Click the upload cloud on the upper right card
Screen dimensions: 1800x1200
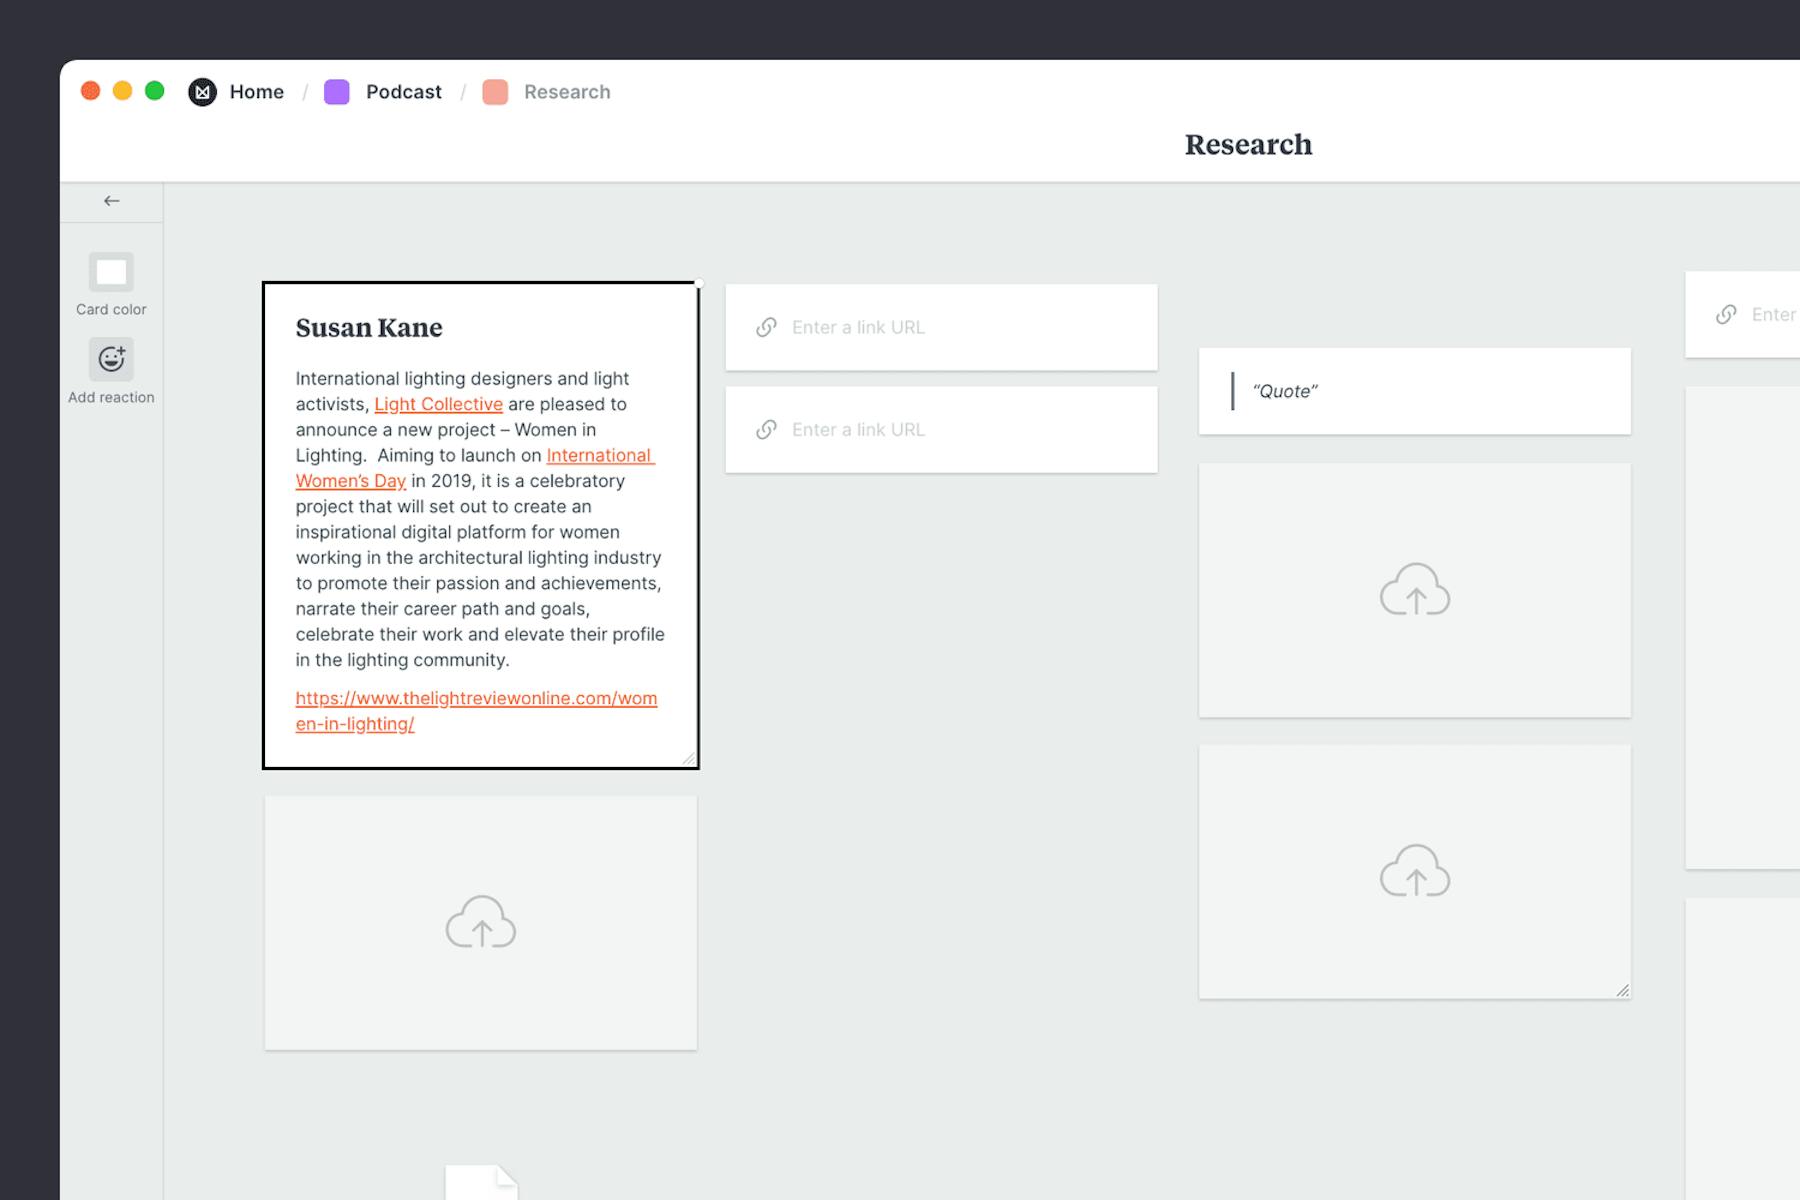1414,590
